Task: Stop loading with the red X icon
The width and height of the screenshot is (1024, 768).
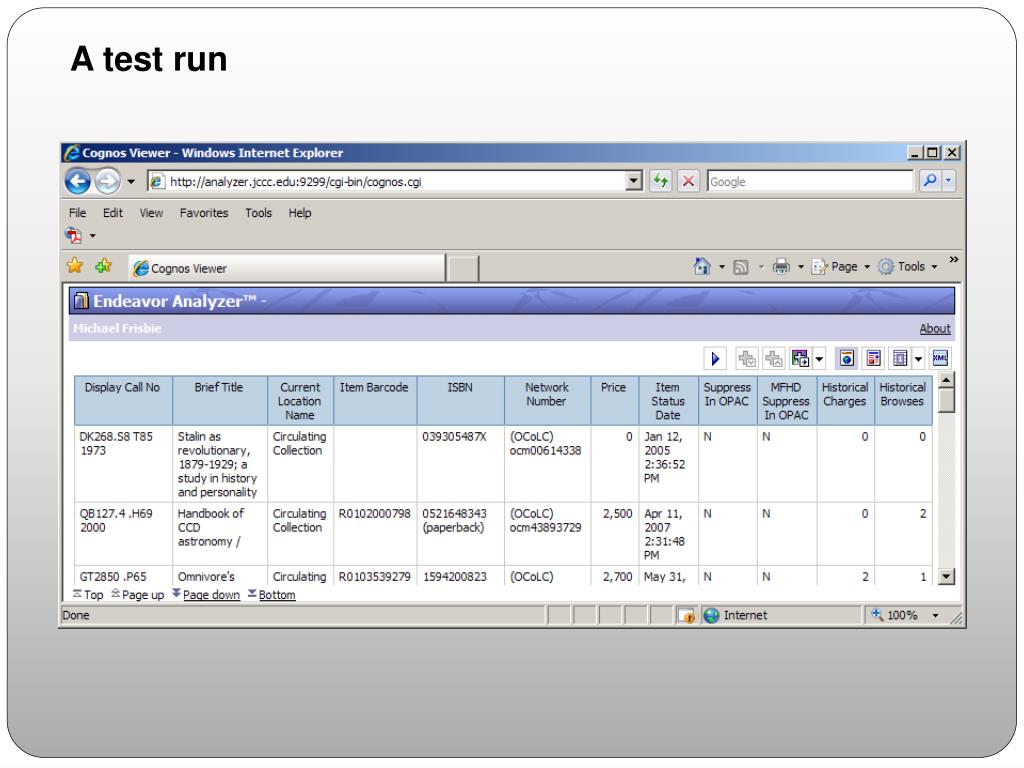Action: (x=688, y=181)
